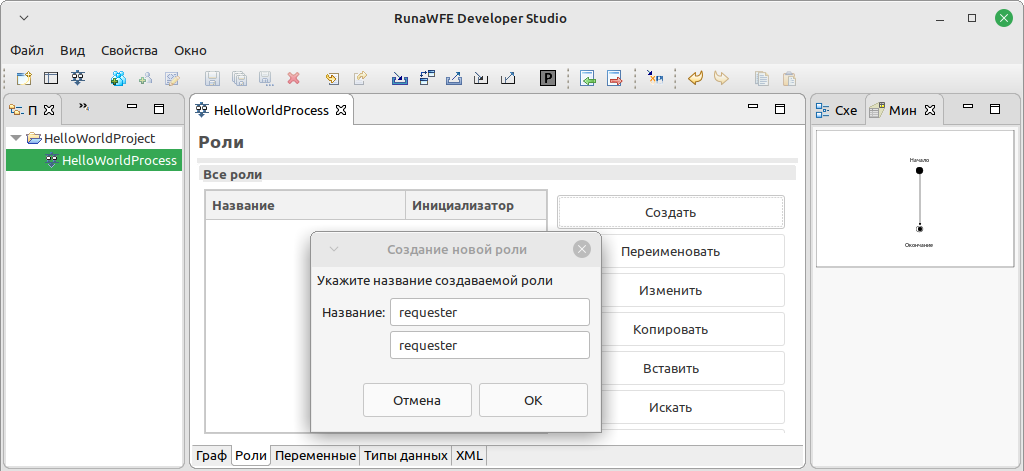Click the blue export arrow tray icon

454,78
